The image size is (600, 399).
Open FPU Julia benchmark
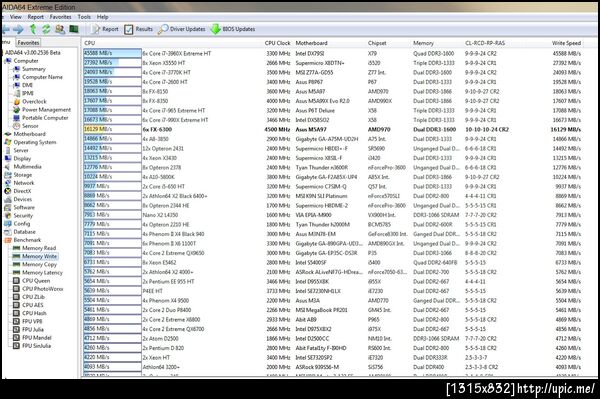(x=33, y=329)
